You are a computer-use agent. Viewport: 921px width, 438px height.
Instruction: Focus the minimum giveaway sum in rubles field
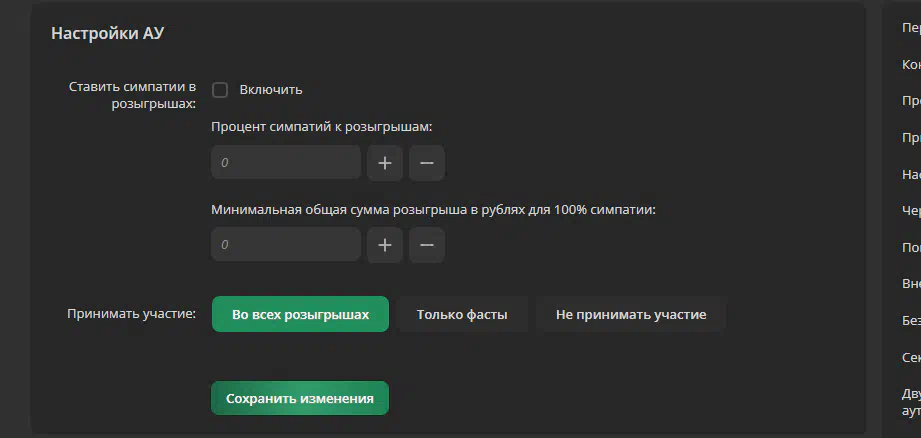(x=286, y=244)
